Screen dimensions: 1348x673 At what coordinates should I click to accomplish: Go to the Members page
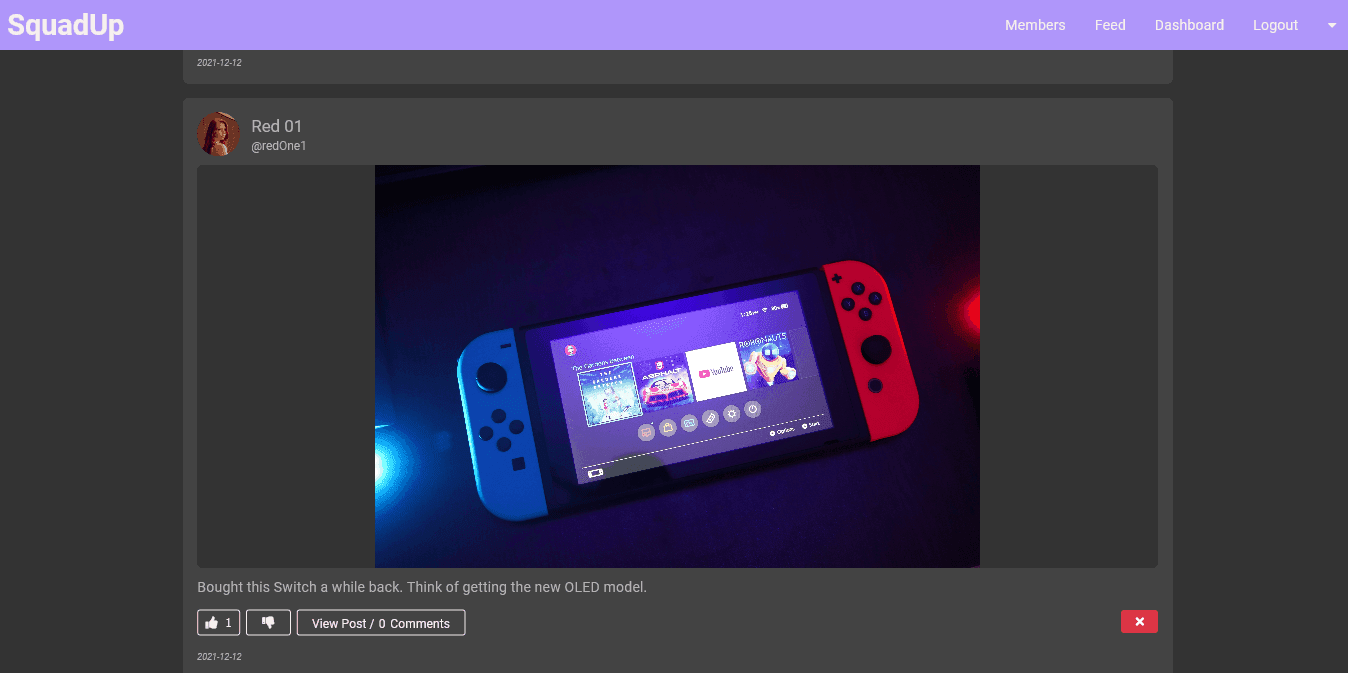[x=1035, y=25]
